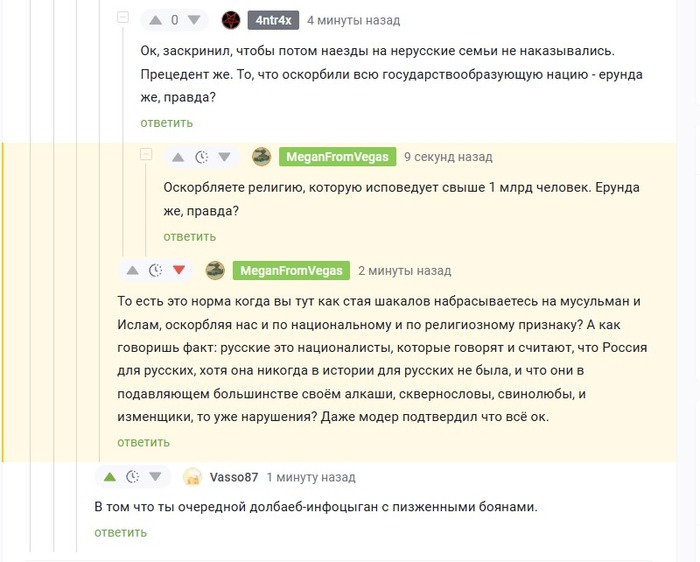Click avatar on the 9-seconds-ago MeganFromVegas reply
This screenshot has width=700, height=562.
261,157
